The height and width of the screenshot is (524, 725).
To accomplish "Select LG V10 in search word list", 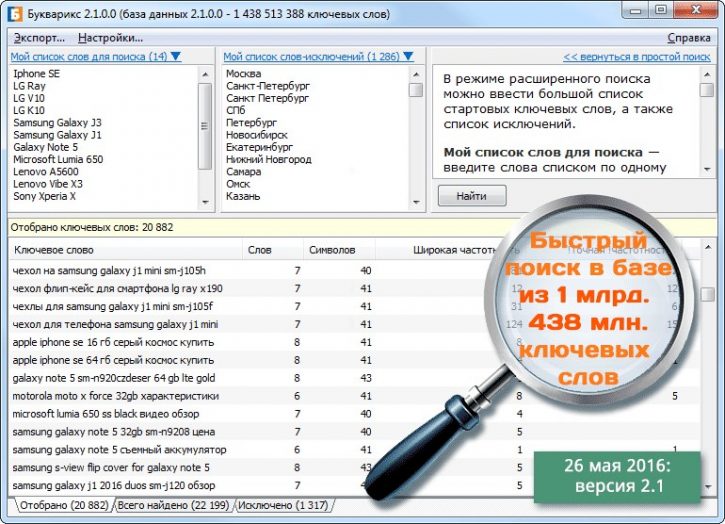I will pos(29,98).
